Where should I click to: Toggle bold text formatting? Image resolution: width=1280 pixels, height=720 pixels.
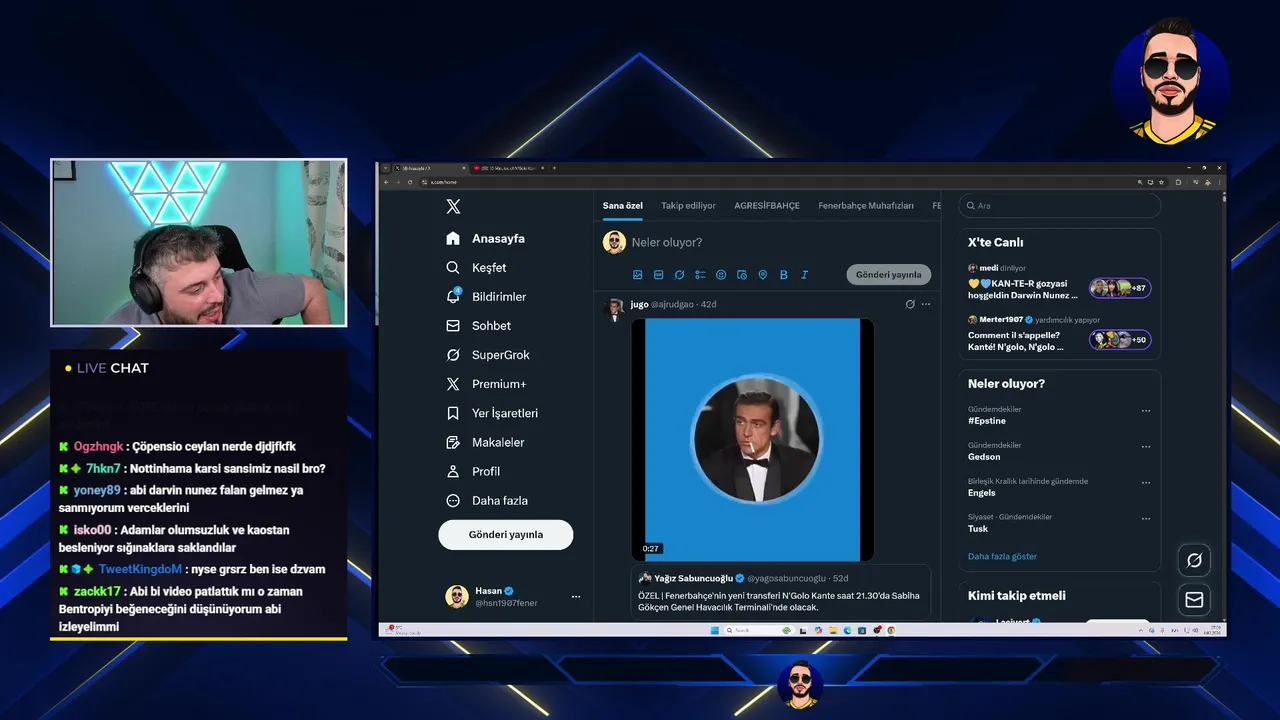tap(784, 274)
